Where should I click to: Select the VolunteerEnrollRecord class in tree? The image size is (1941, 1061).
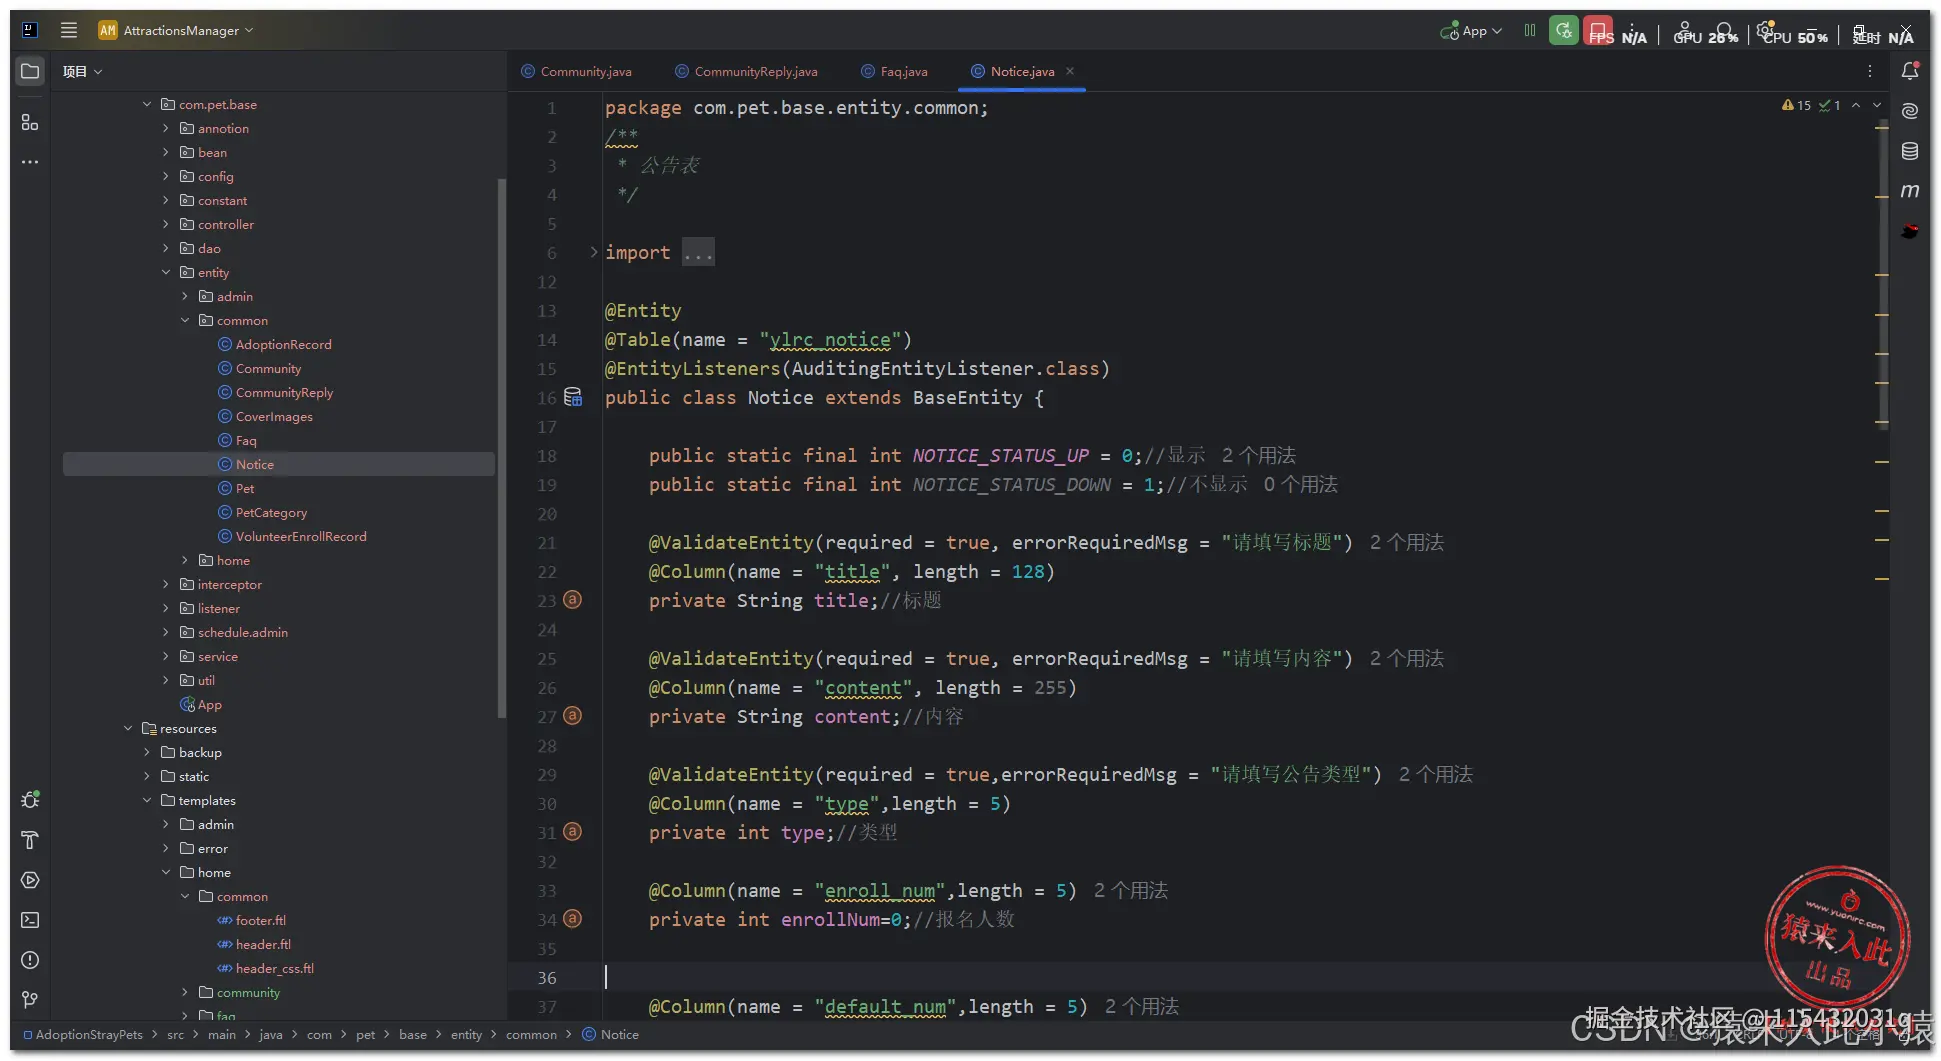click(x=301, y=536)
